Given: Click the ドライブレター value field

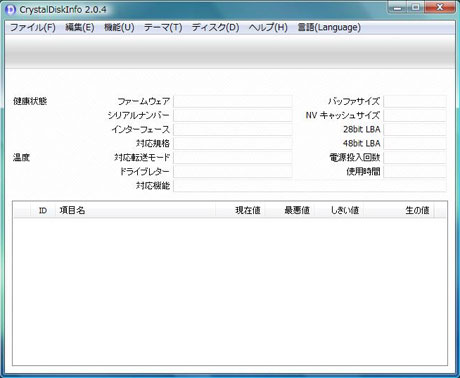Looking at the screenshot, I should [233, 171].
